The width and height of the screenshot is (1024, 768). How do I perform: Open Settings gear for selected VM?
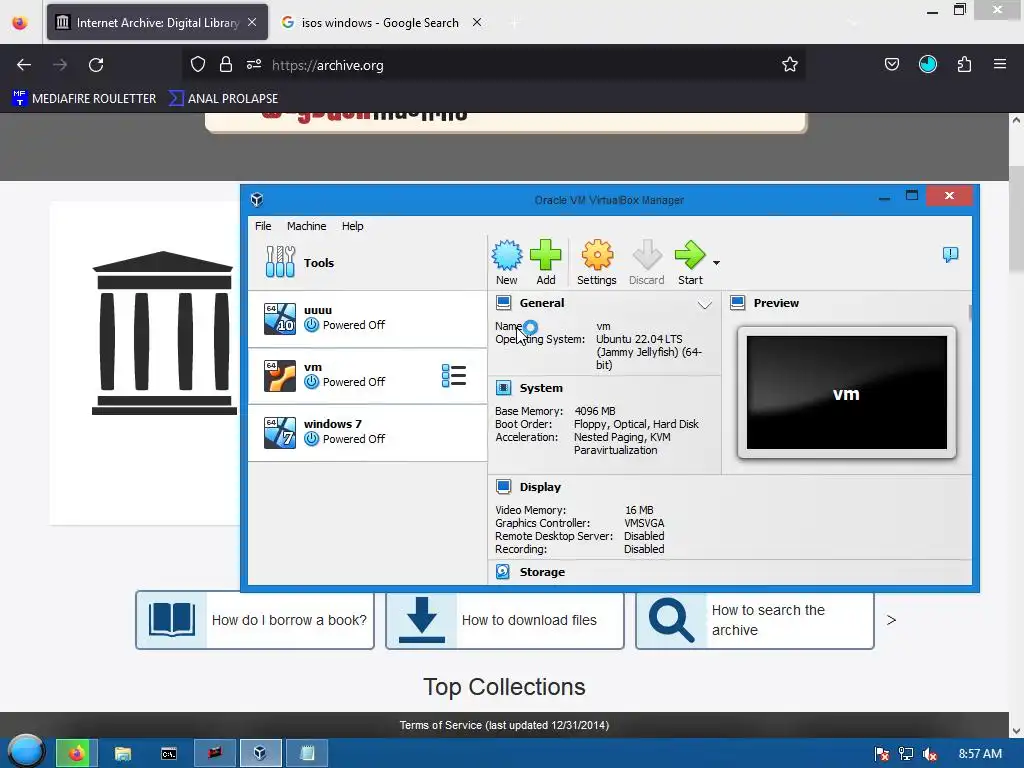click(597, 262)
